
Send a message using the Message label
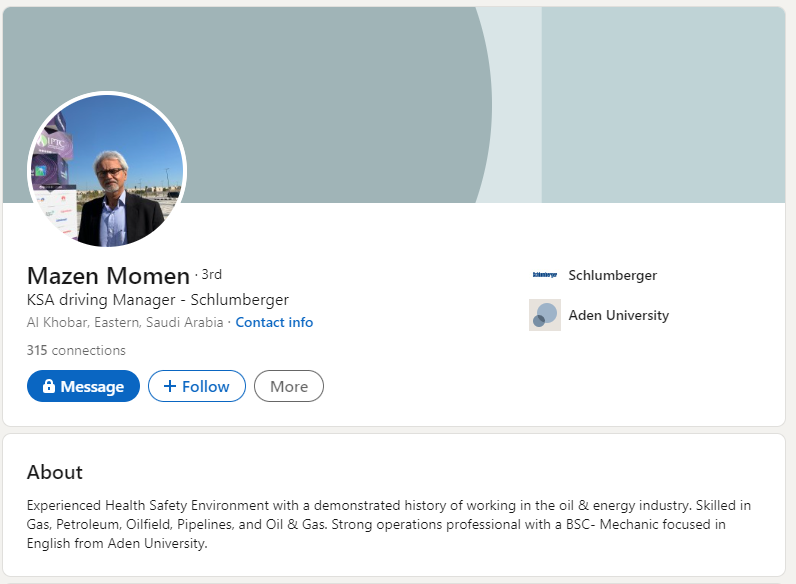coord(92,386)
